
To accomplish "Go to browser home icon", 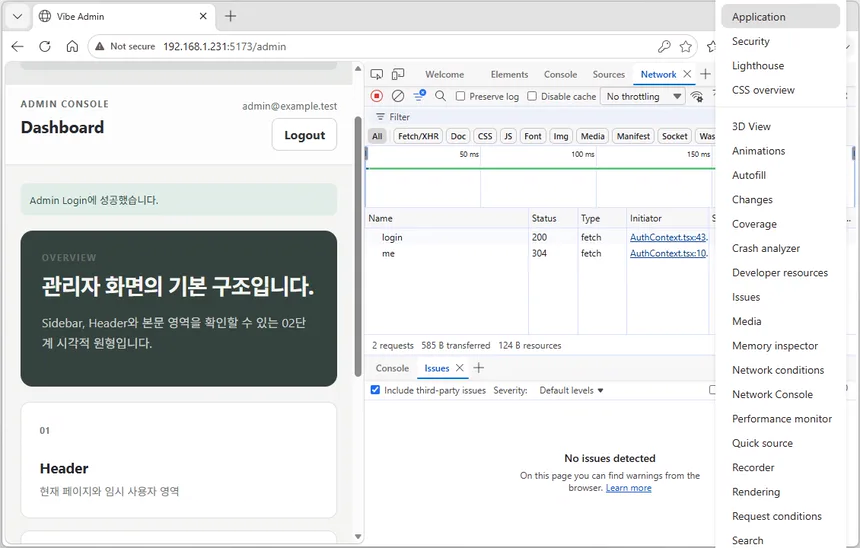I will 72,47.
